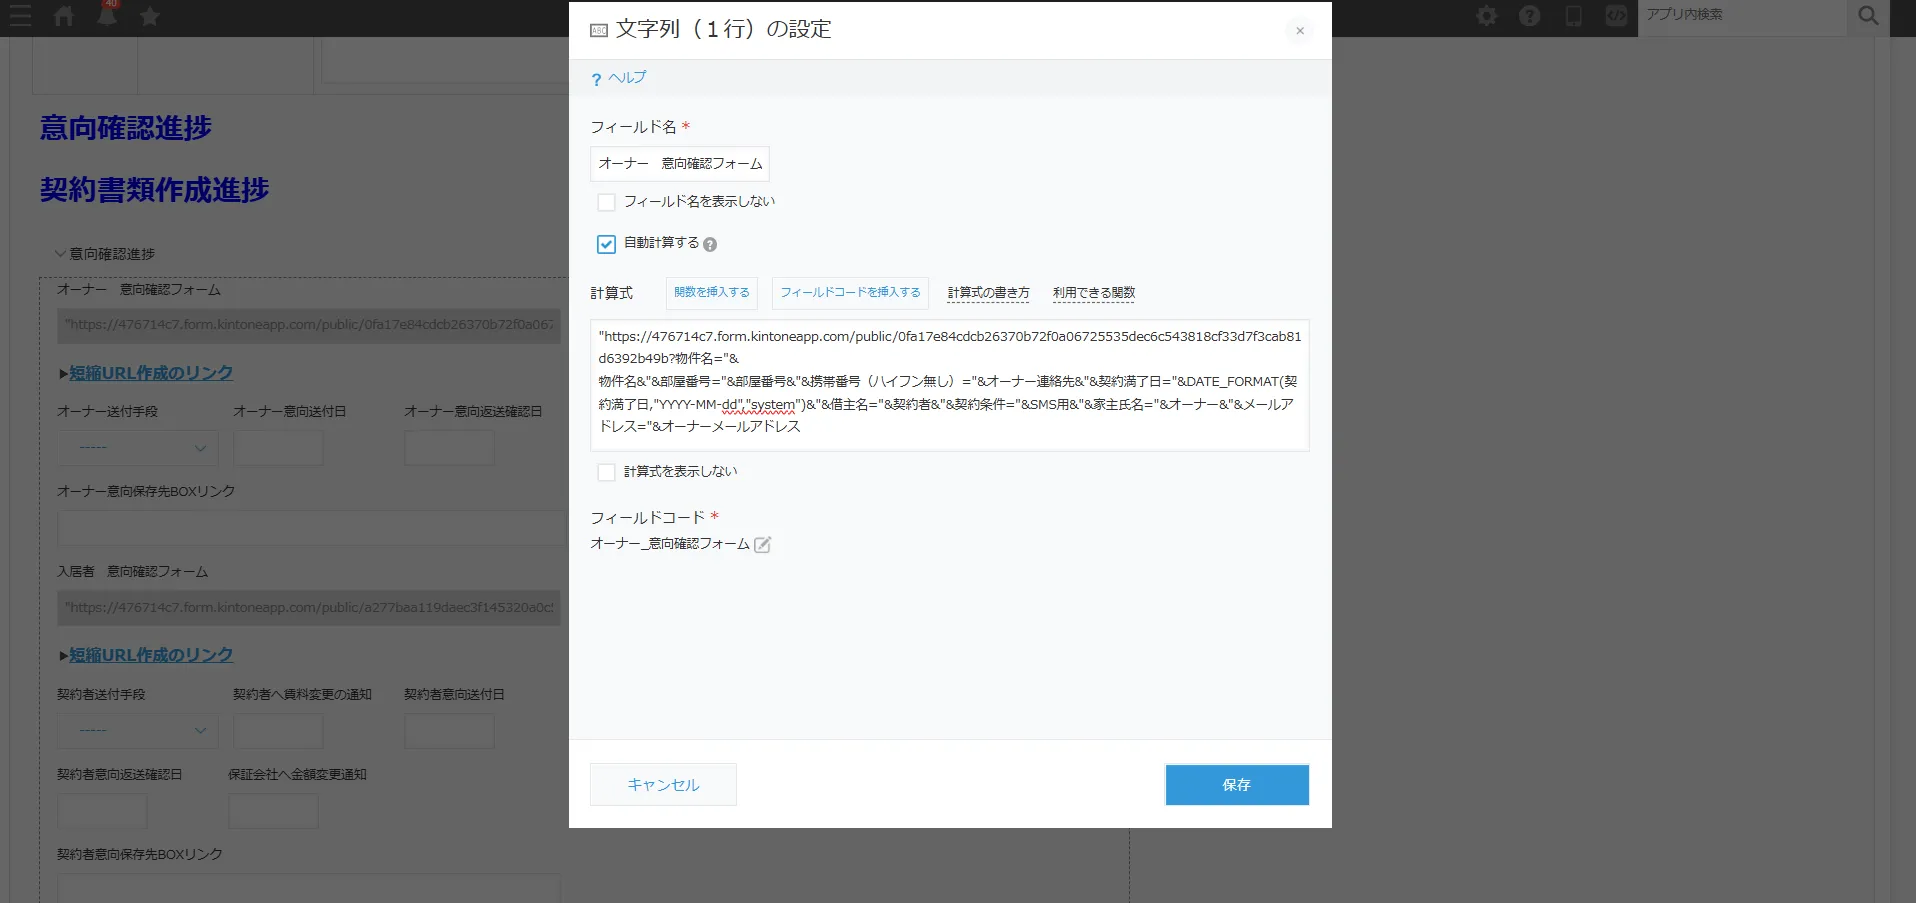Image resolution: width=1916 pixels, height=903 pixels.
Task: Click 関数を挿入する button
Action: 711,293
